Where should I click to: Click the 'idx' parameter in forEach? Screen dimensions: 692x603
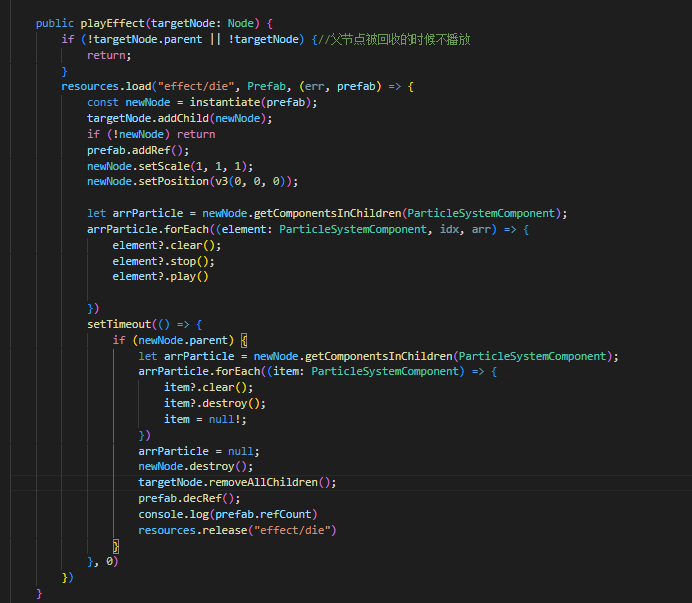tap(449, 230)
